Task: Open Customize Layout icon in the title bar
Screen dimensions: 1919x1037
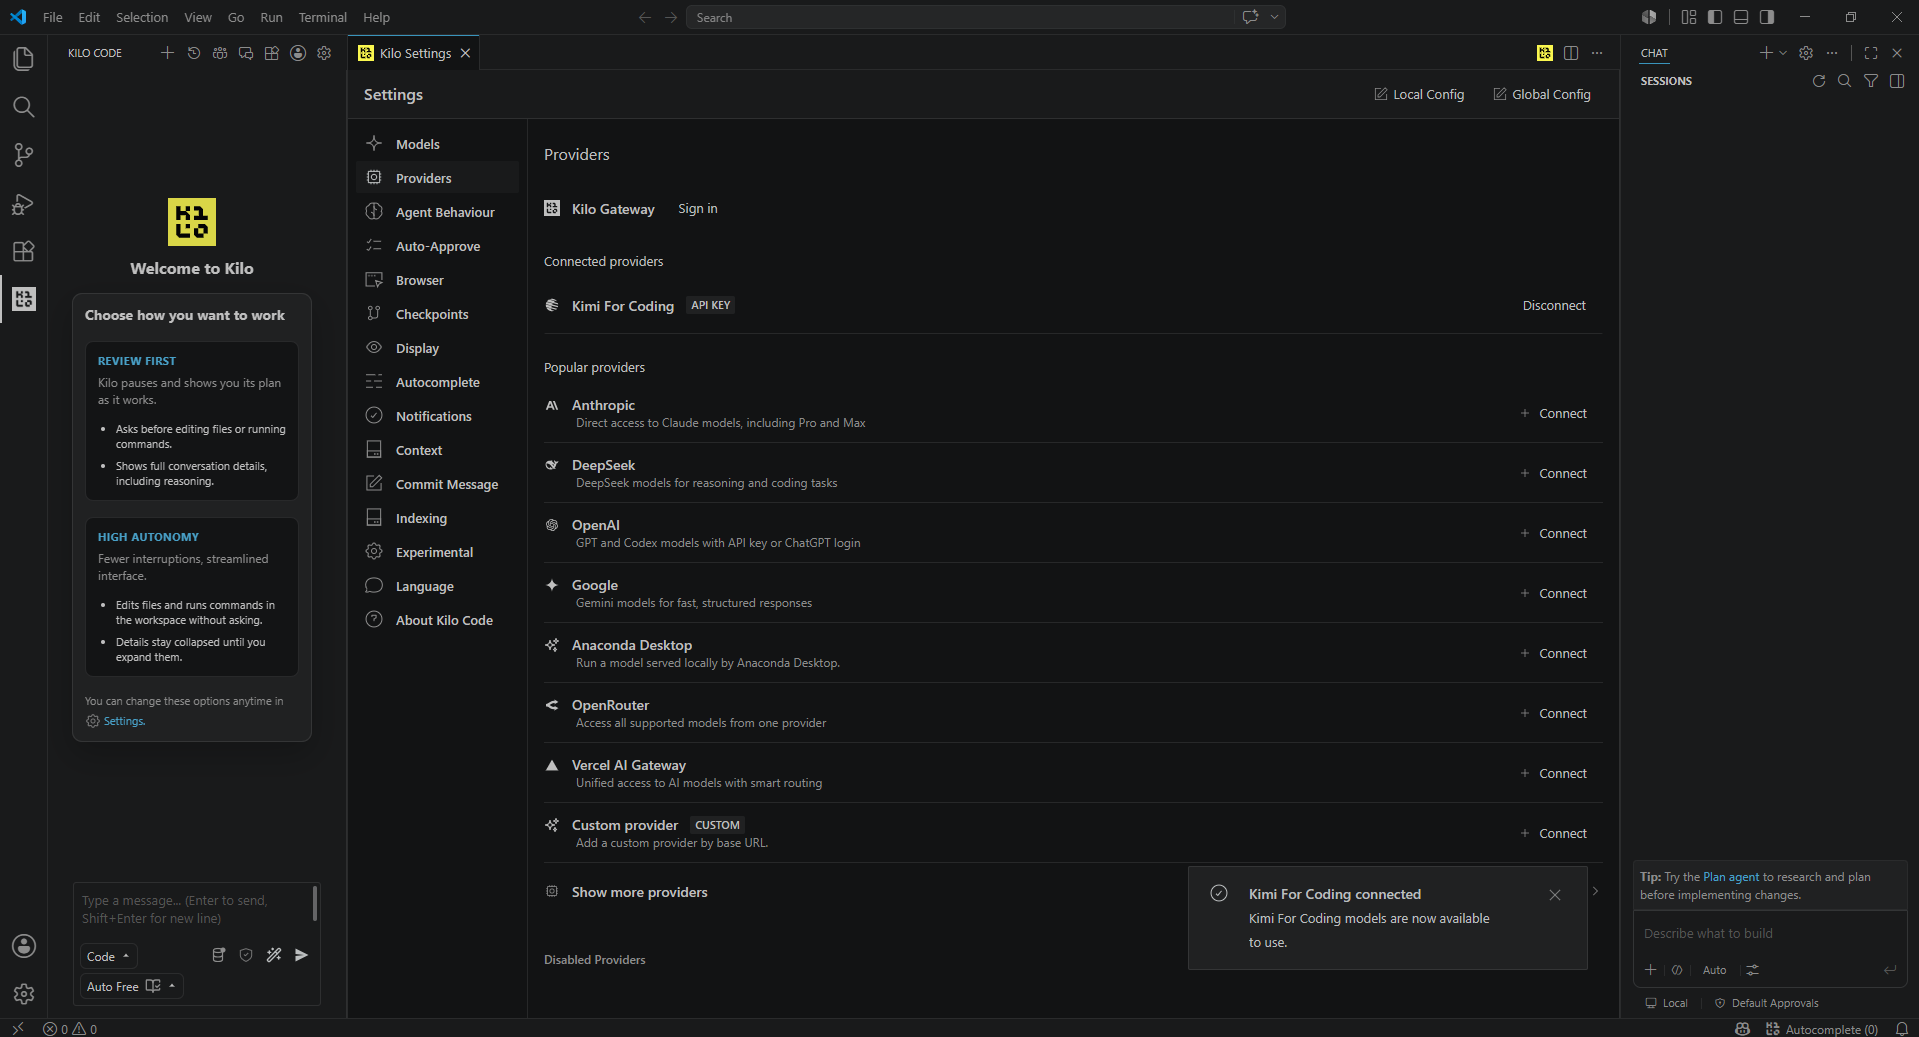Action: [x=1689, y=17]
